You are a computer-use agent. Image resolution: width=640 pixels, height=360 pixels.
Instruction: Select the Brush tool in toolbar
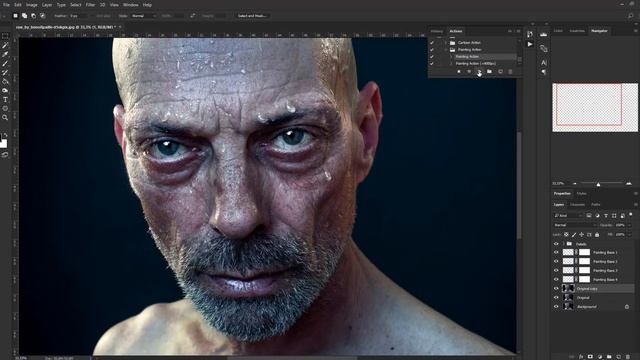coord(5,63)
